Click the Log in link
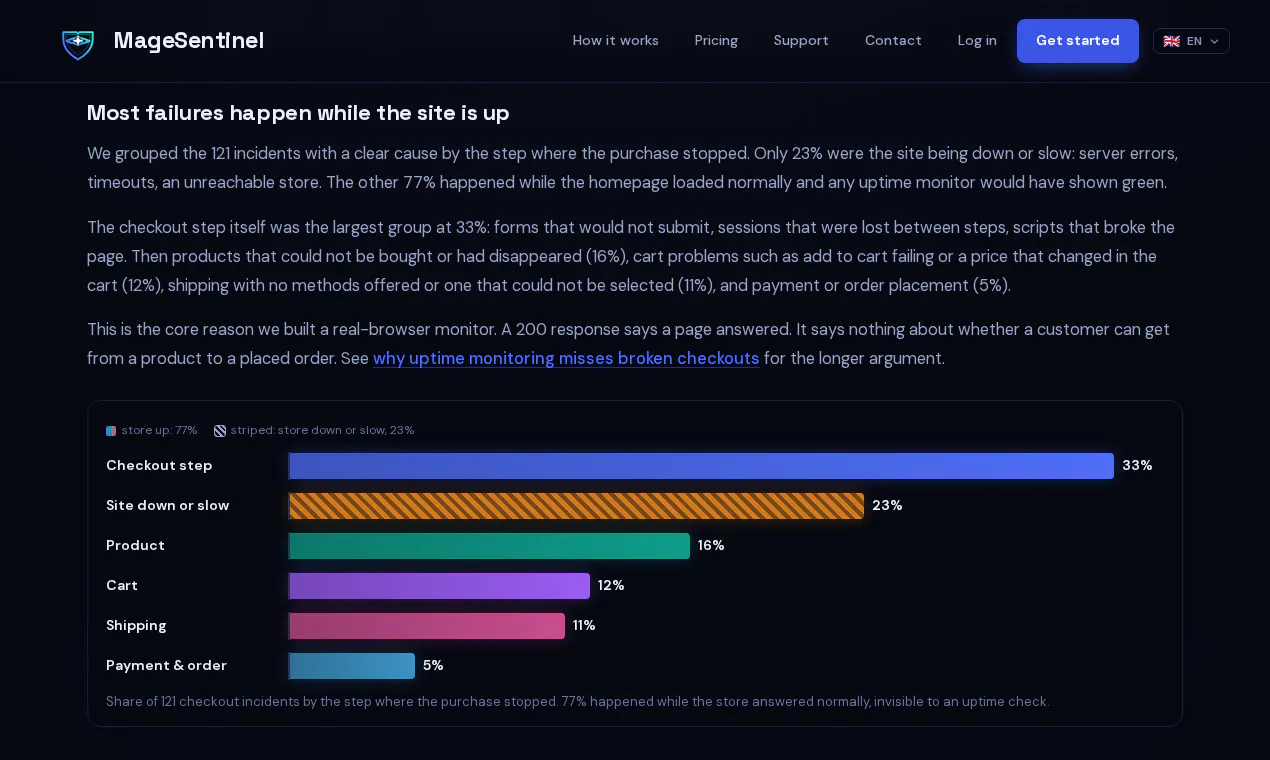The height and width of the screenshot is (760, 1270). [977, 40]
